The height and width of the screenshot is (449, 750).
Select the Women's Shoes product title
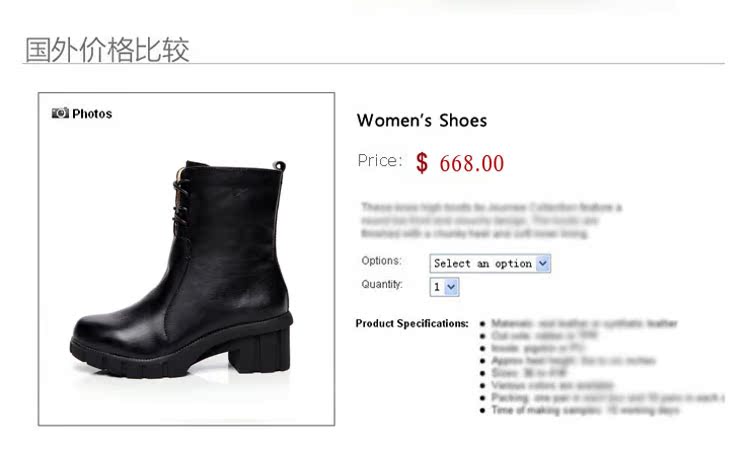tap(422, 120)
